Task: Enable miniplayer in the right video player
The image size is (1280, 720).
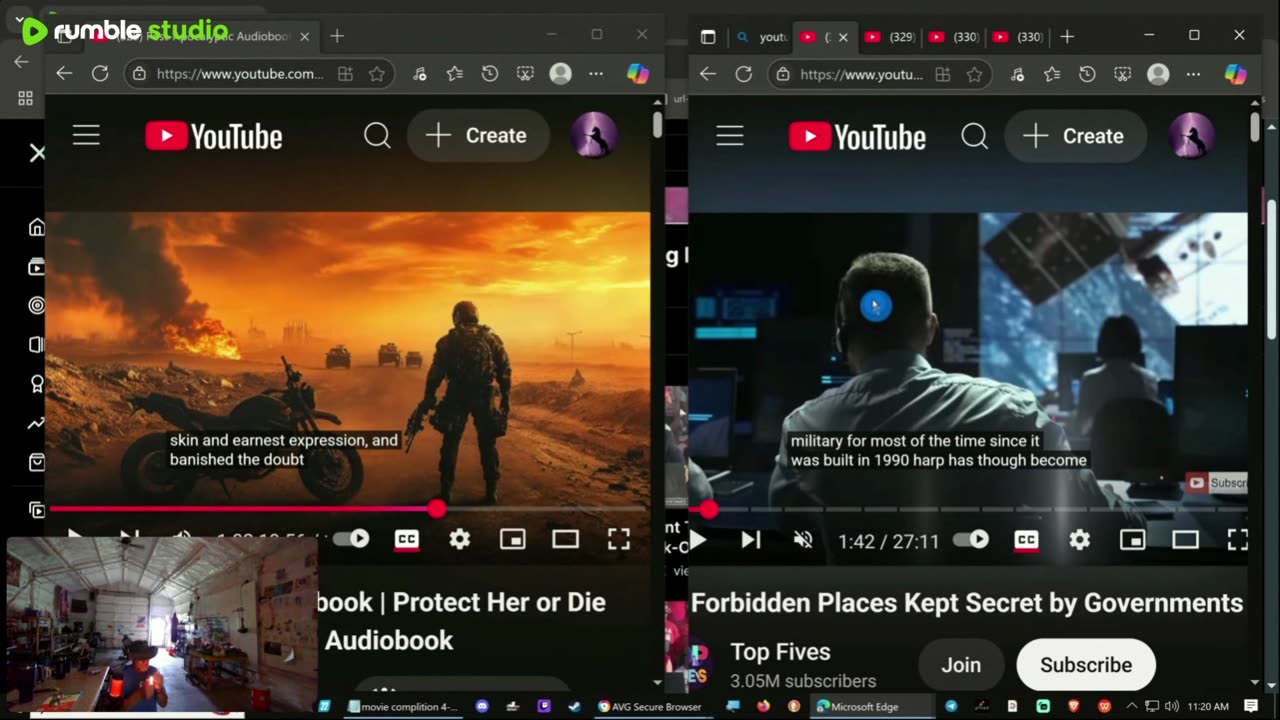Action: click(1132, 540)
